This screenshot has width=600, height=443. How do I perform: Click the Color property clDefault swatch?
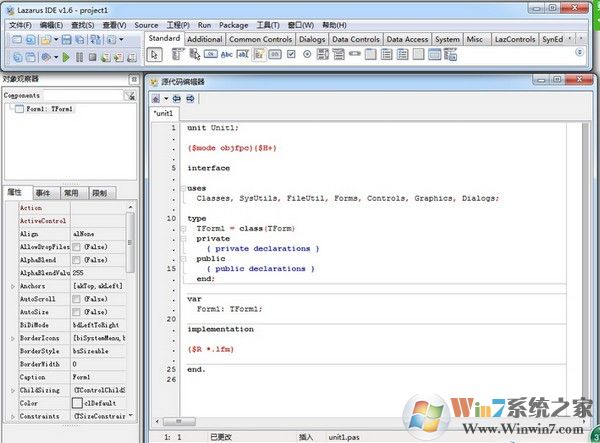coord(77,403)
